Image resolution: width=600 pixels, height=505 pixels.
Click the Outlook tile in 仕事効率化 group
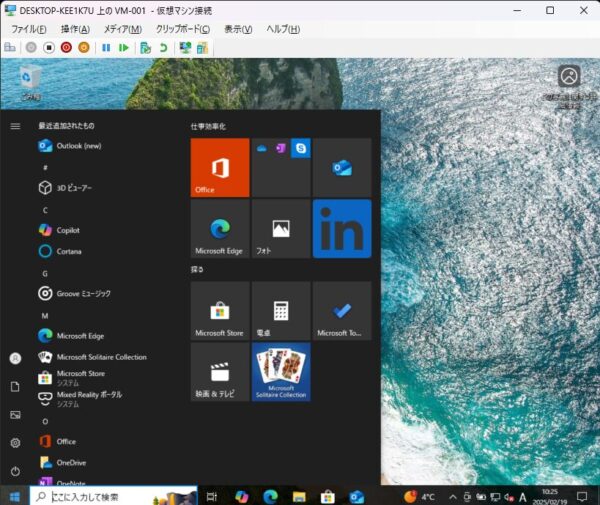coord(342,168)
